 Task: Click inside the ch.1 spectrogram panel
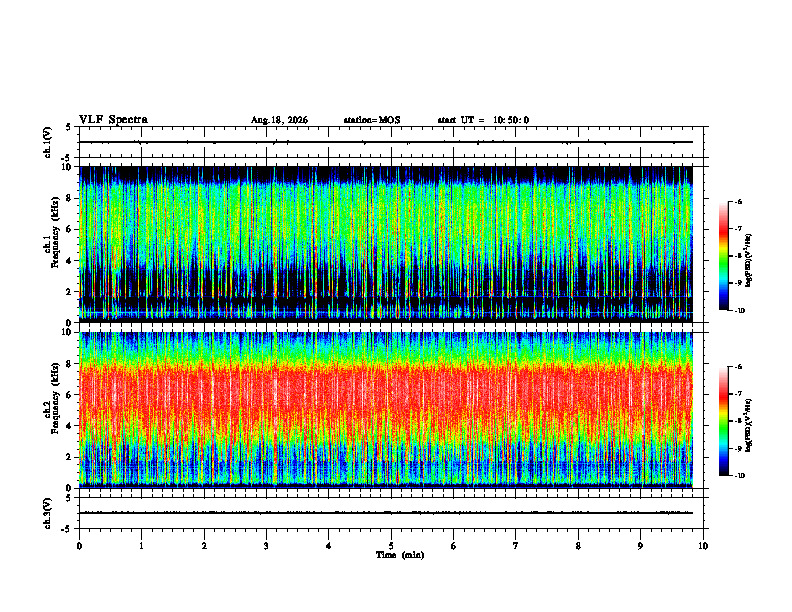click(x=386, y=244)
